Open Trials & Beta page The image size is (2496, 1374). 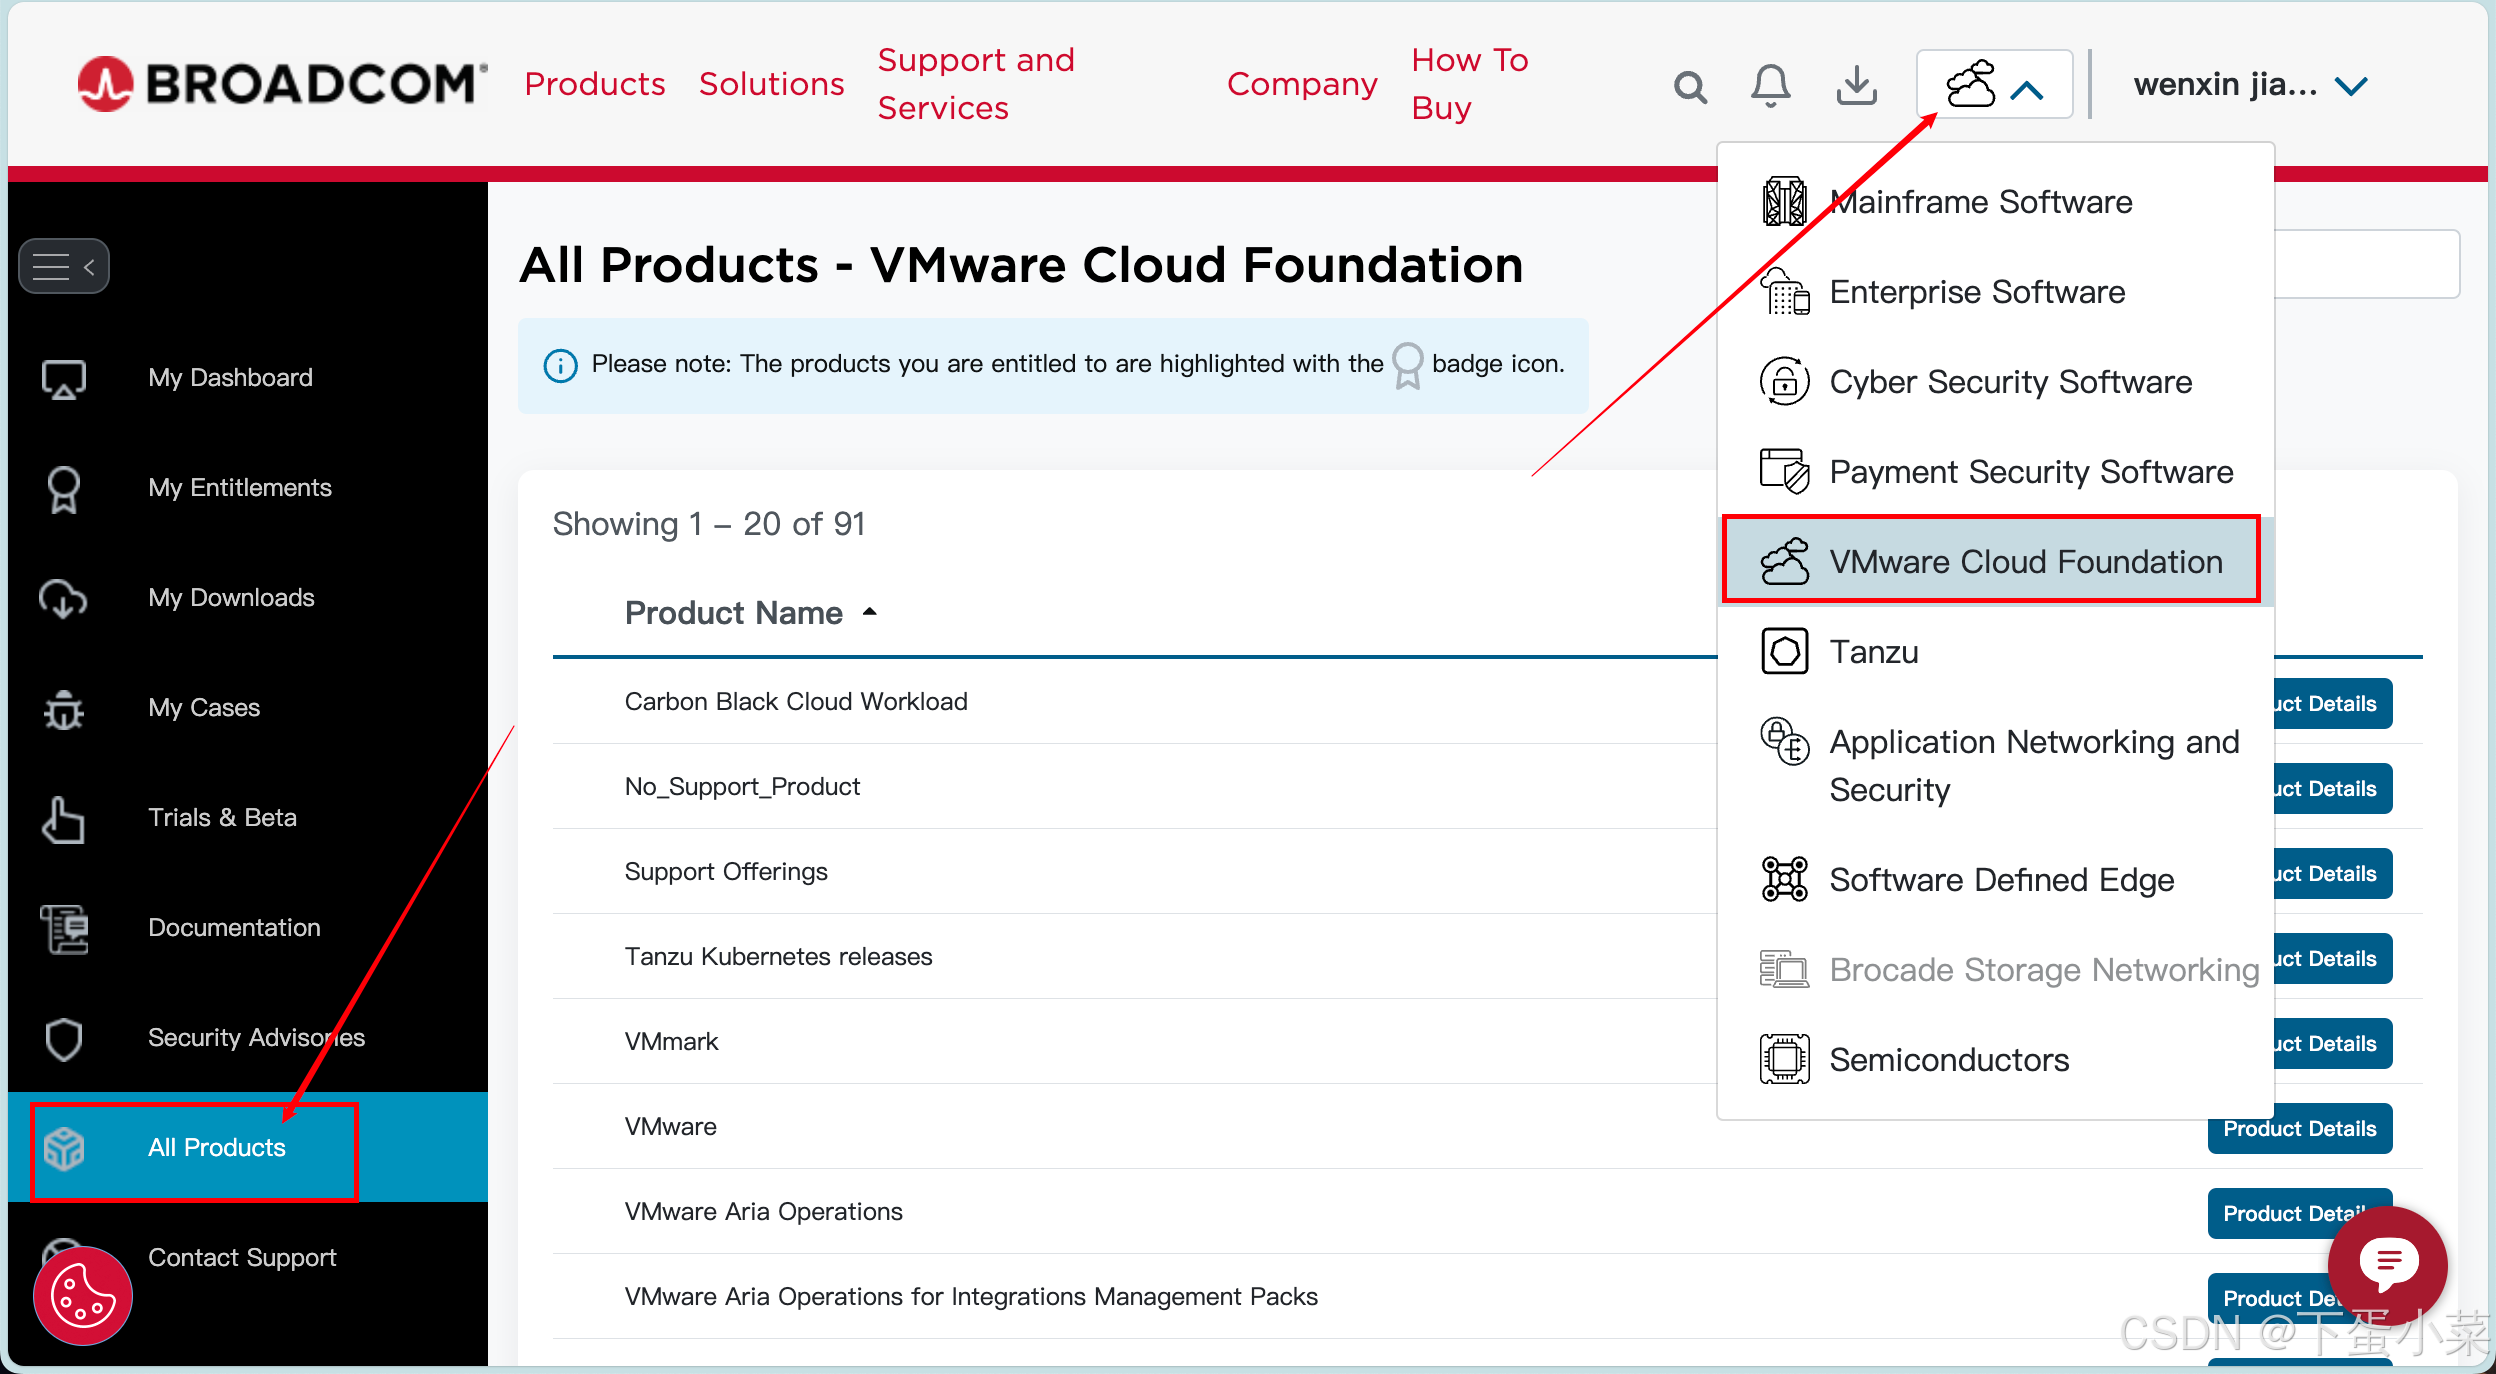point(222,818)
